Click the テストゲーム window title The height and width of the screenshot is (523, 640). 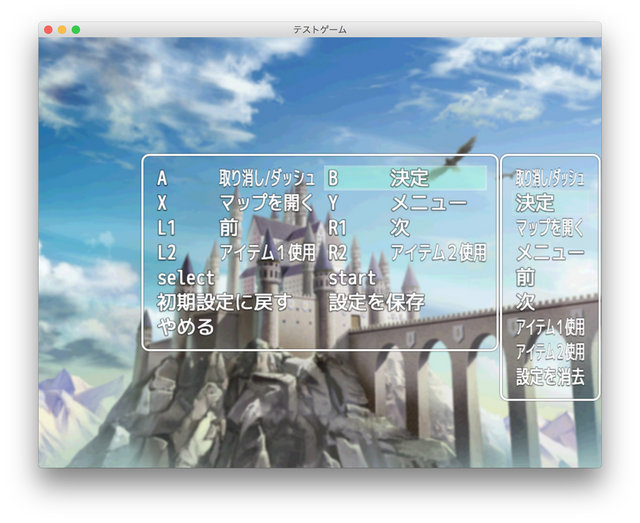pyautogui.click(x=320, y=30)
